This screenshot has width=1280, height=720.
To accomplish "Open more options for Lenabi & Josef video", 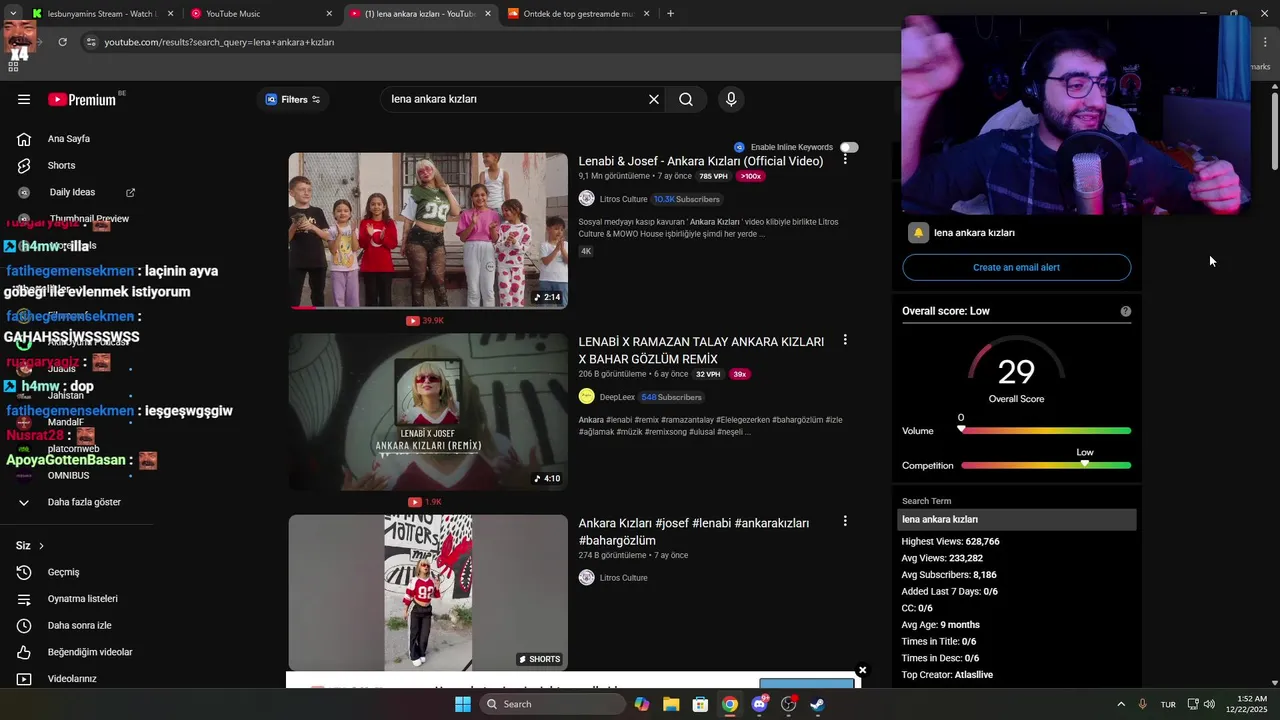I will [845, 159].
